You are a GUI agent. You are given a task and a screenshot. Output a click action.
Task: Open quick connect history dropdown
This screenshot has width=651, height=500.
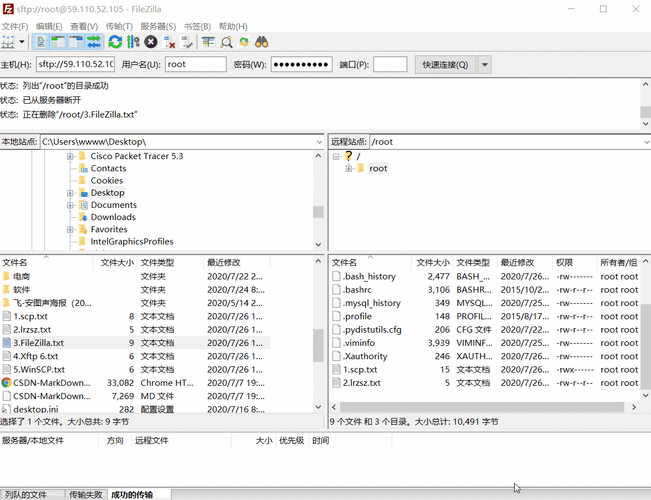pyautogui.click(x=484, y=65)
